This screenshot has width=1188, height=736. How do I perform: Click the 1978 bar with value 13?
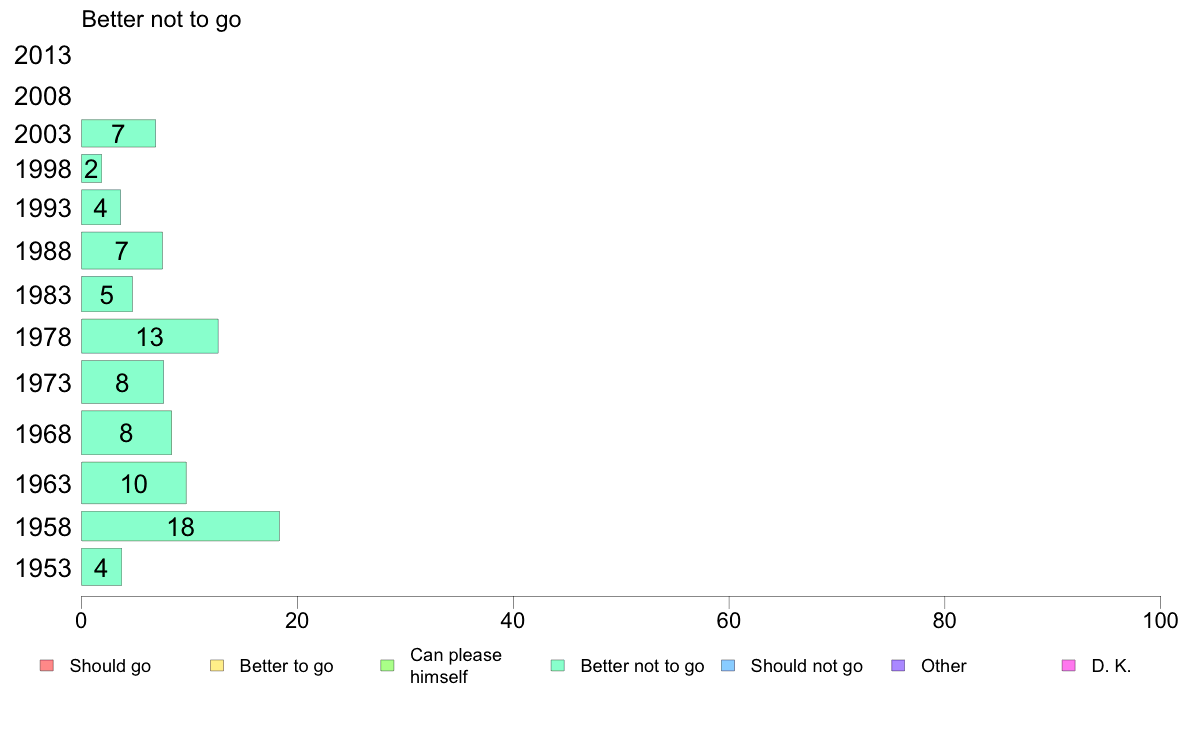[x=150, y=336]
